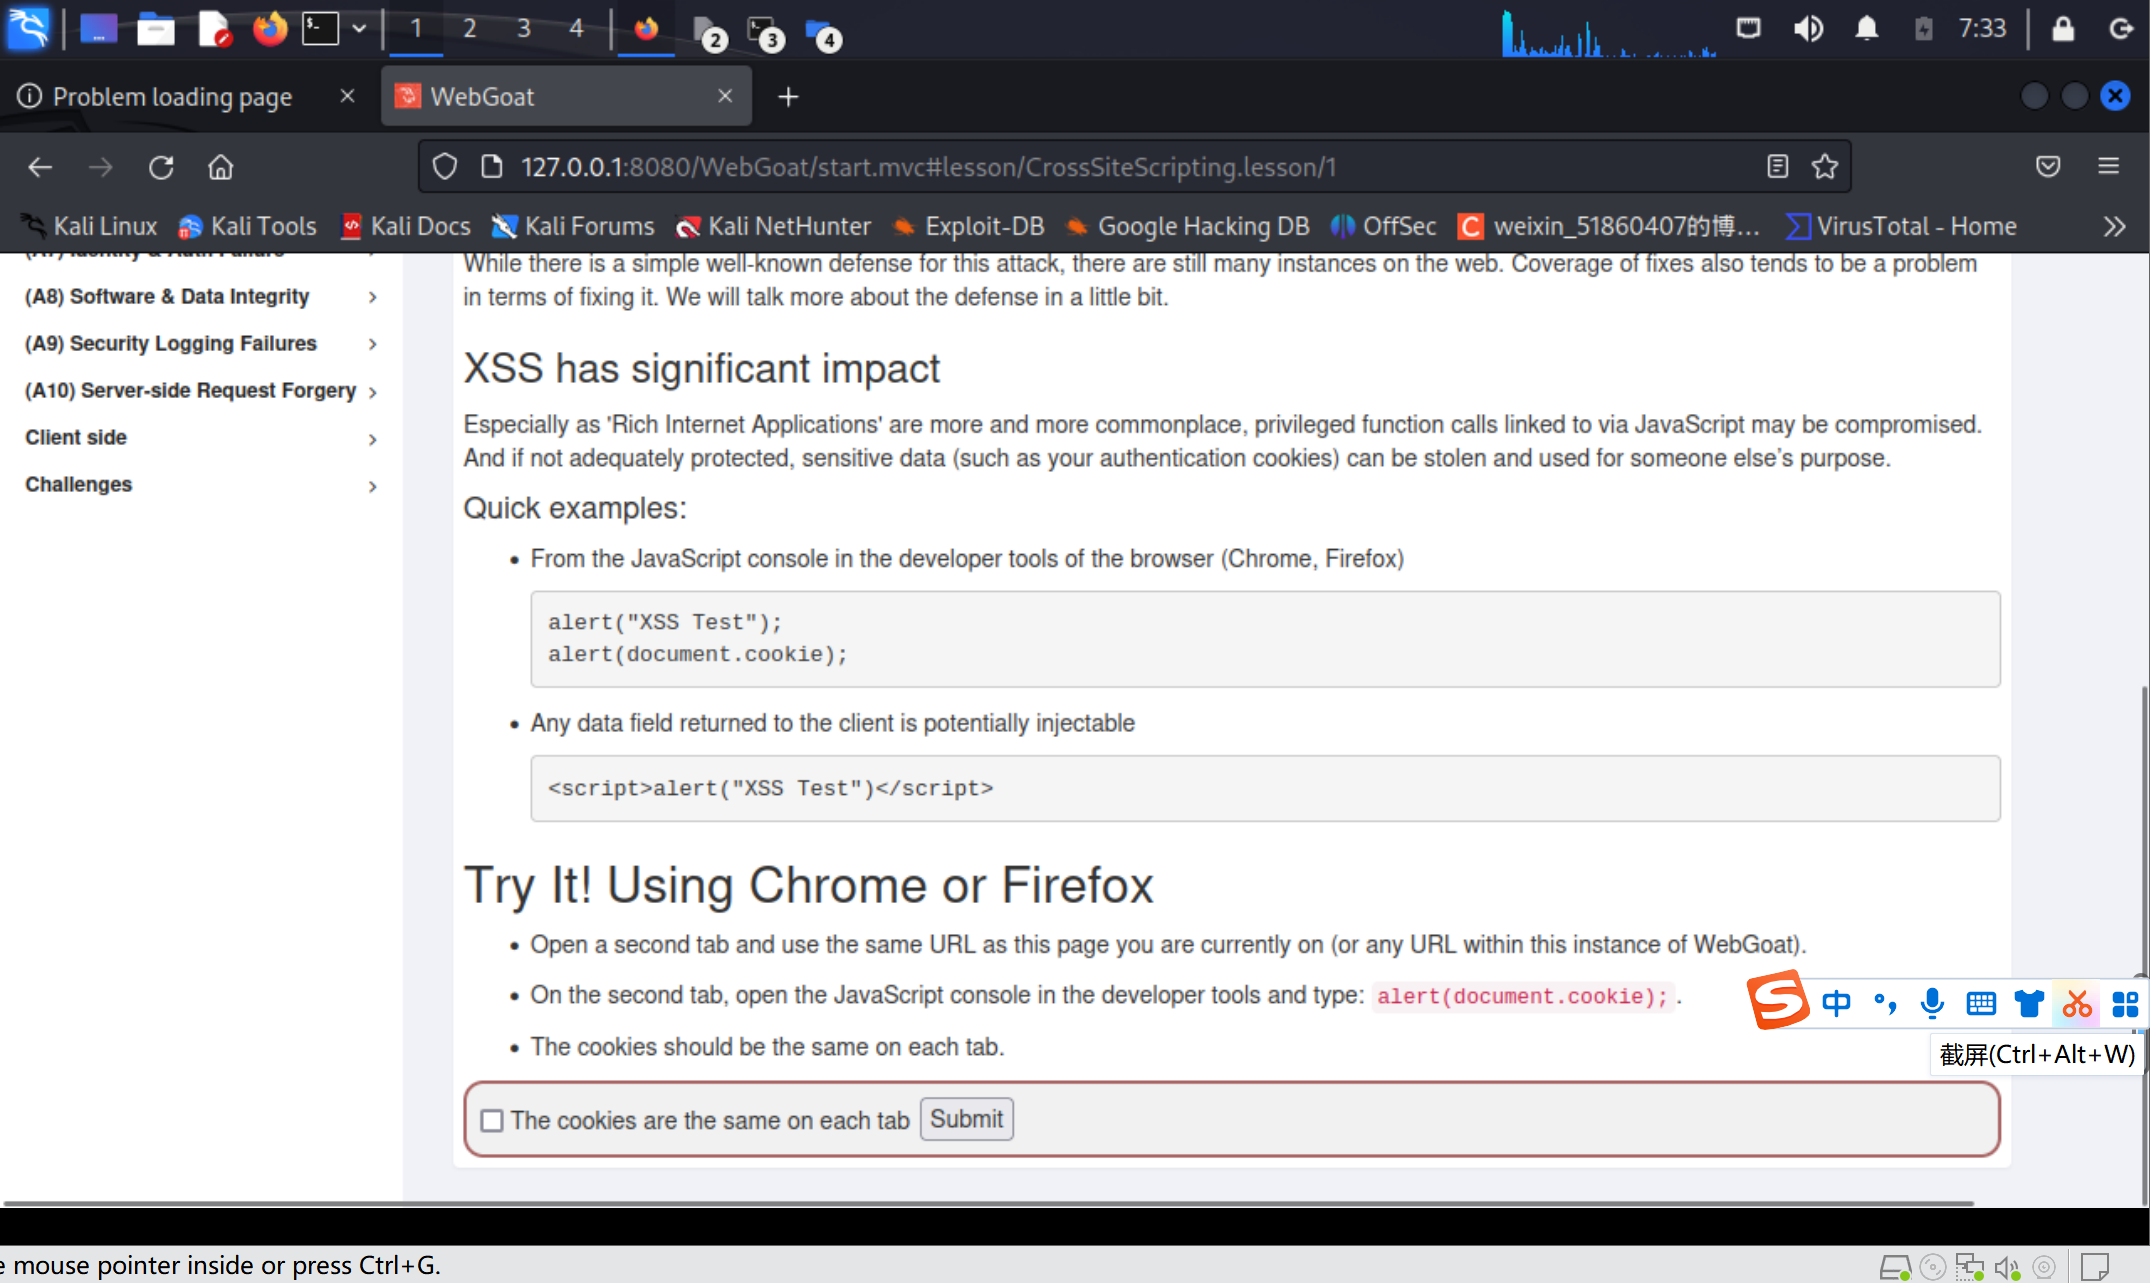This screenshot has height=1283, width=2150.
Task: Open the Kali Tools bookmark
Action: [x=247, y=227]
